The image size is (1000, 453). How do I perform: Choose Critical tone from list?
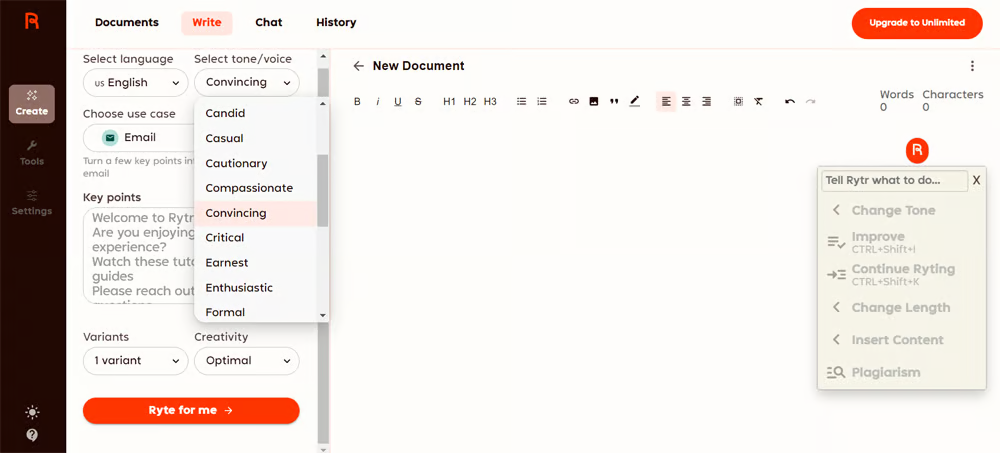tap(256, 237)
